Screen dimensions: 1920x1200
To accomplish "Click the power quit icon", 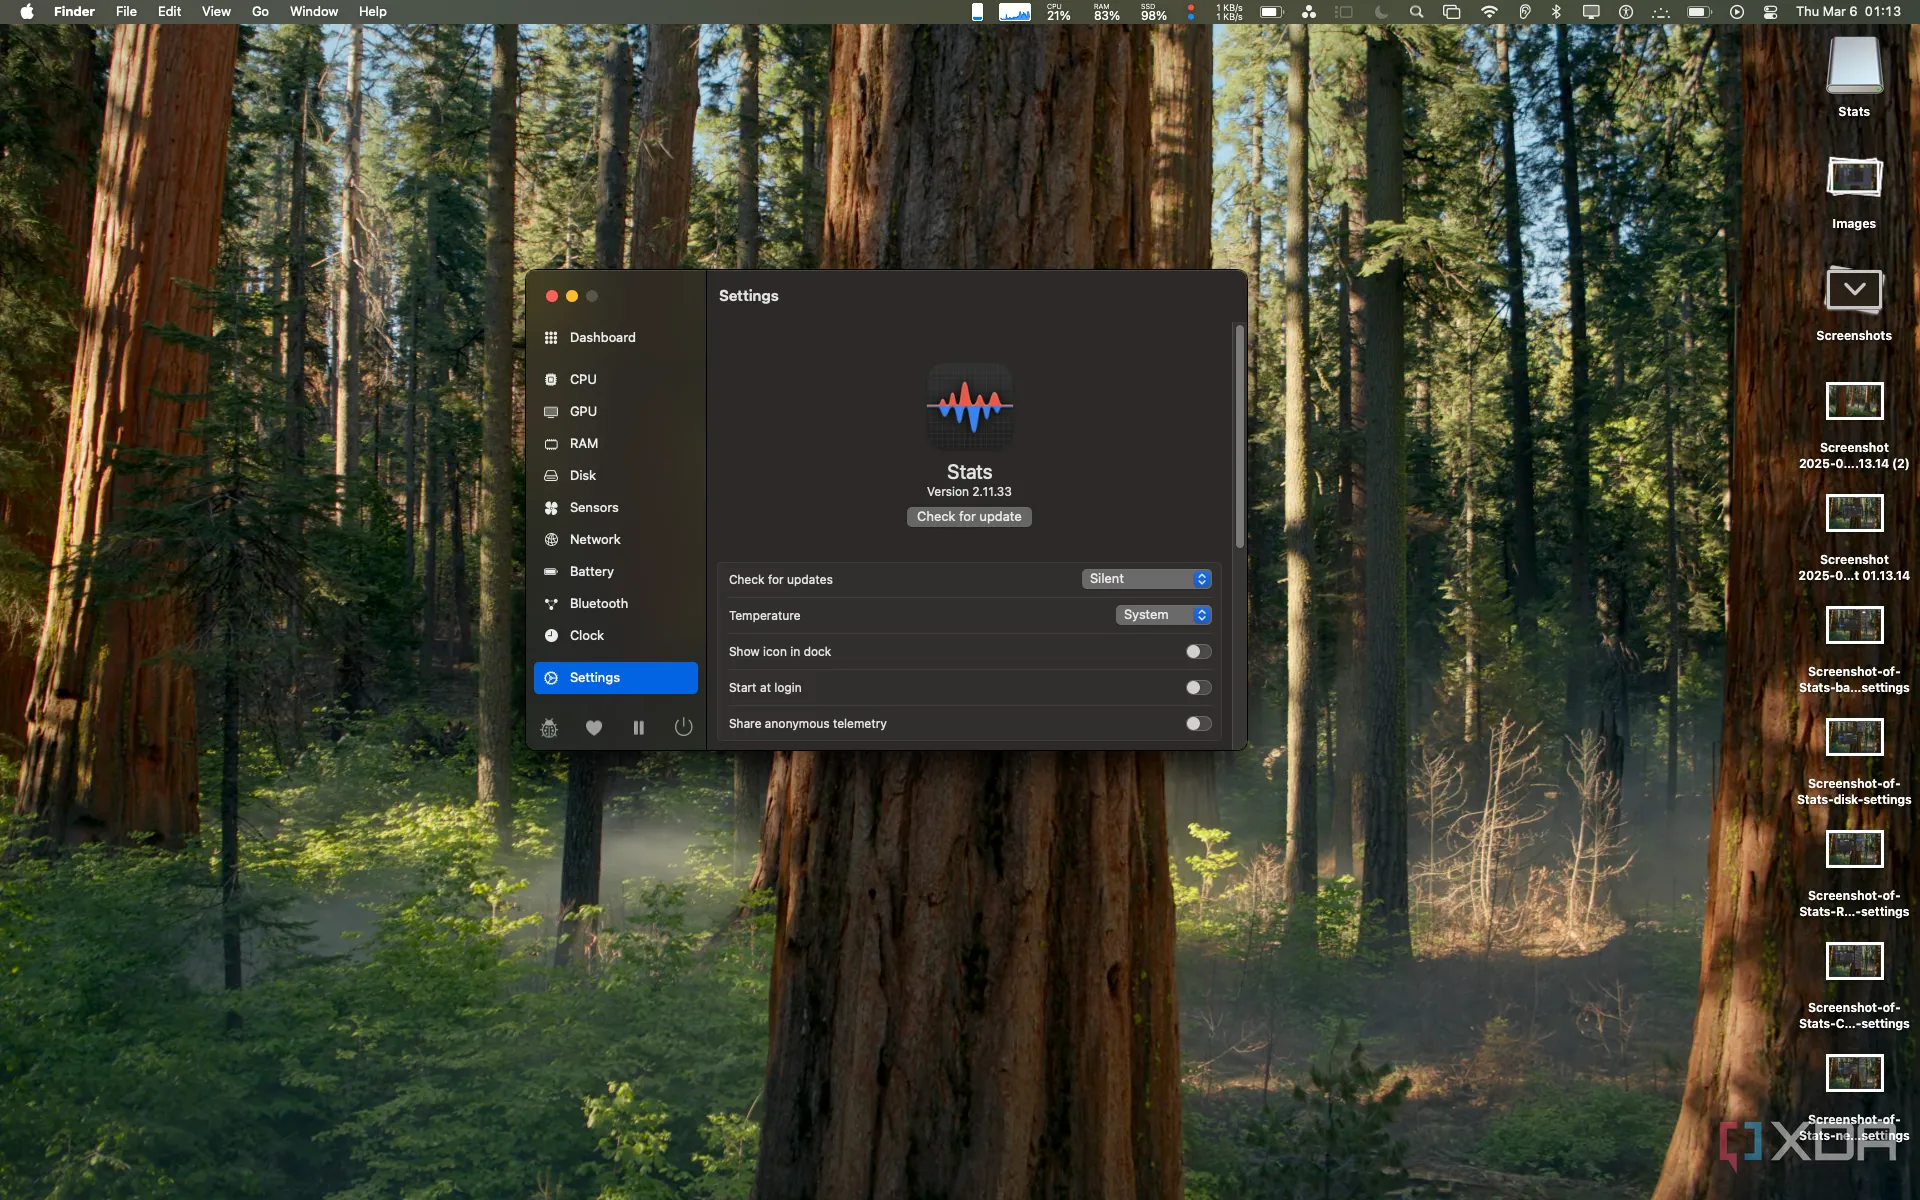I will point(683,727).
